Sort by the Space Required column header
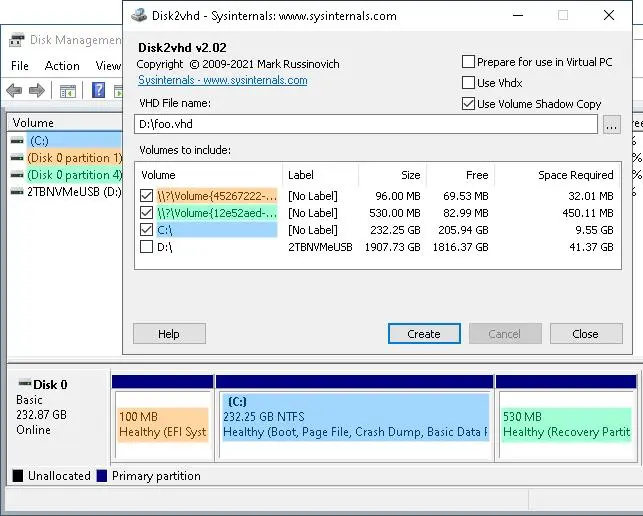 click(558, 175)
